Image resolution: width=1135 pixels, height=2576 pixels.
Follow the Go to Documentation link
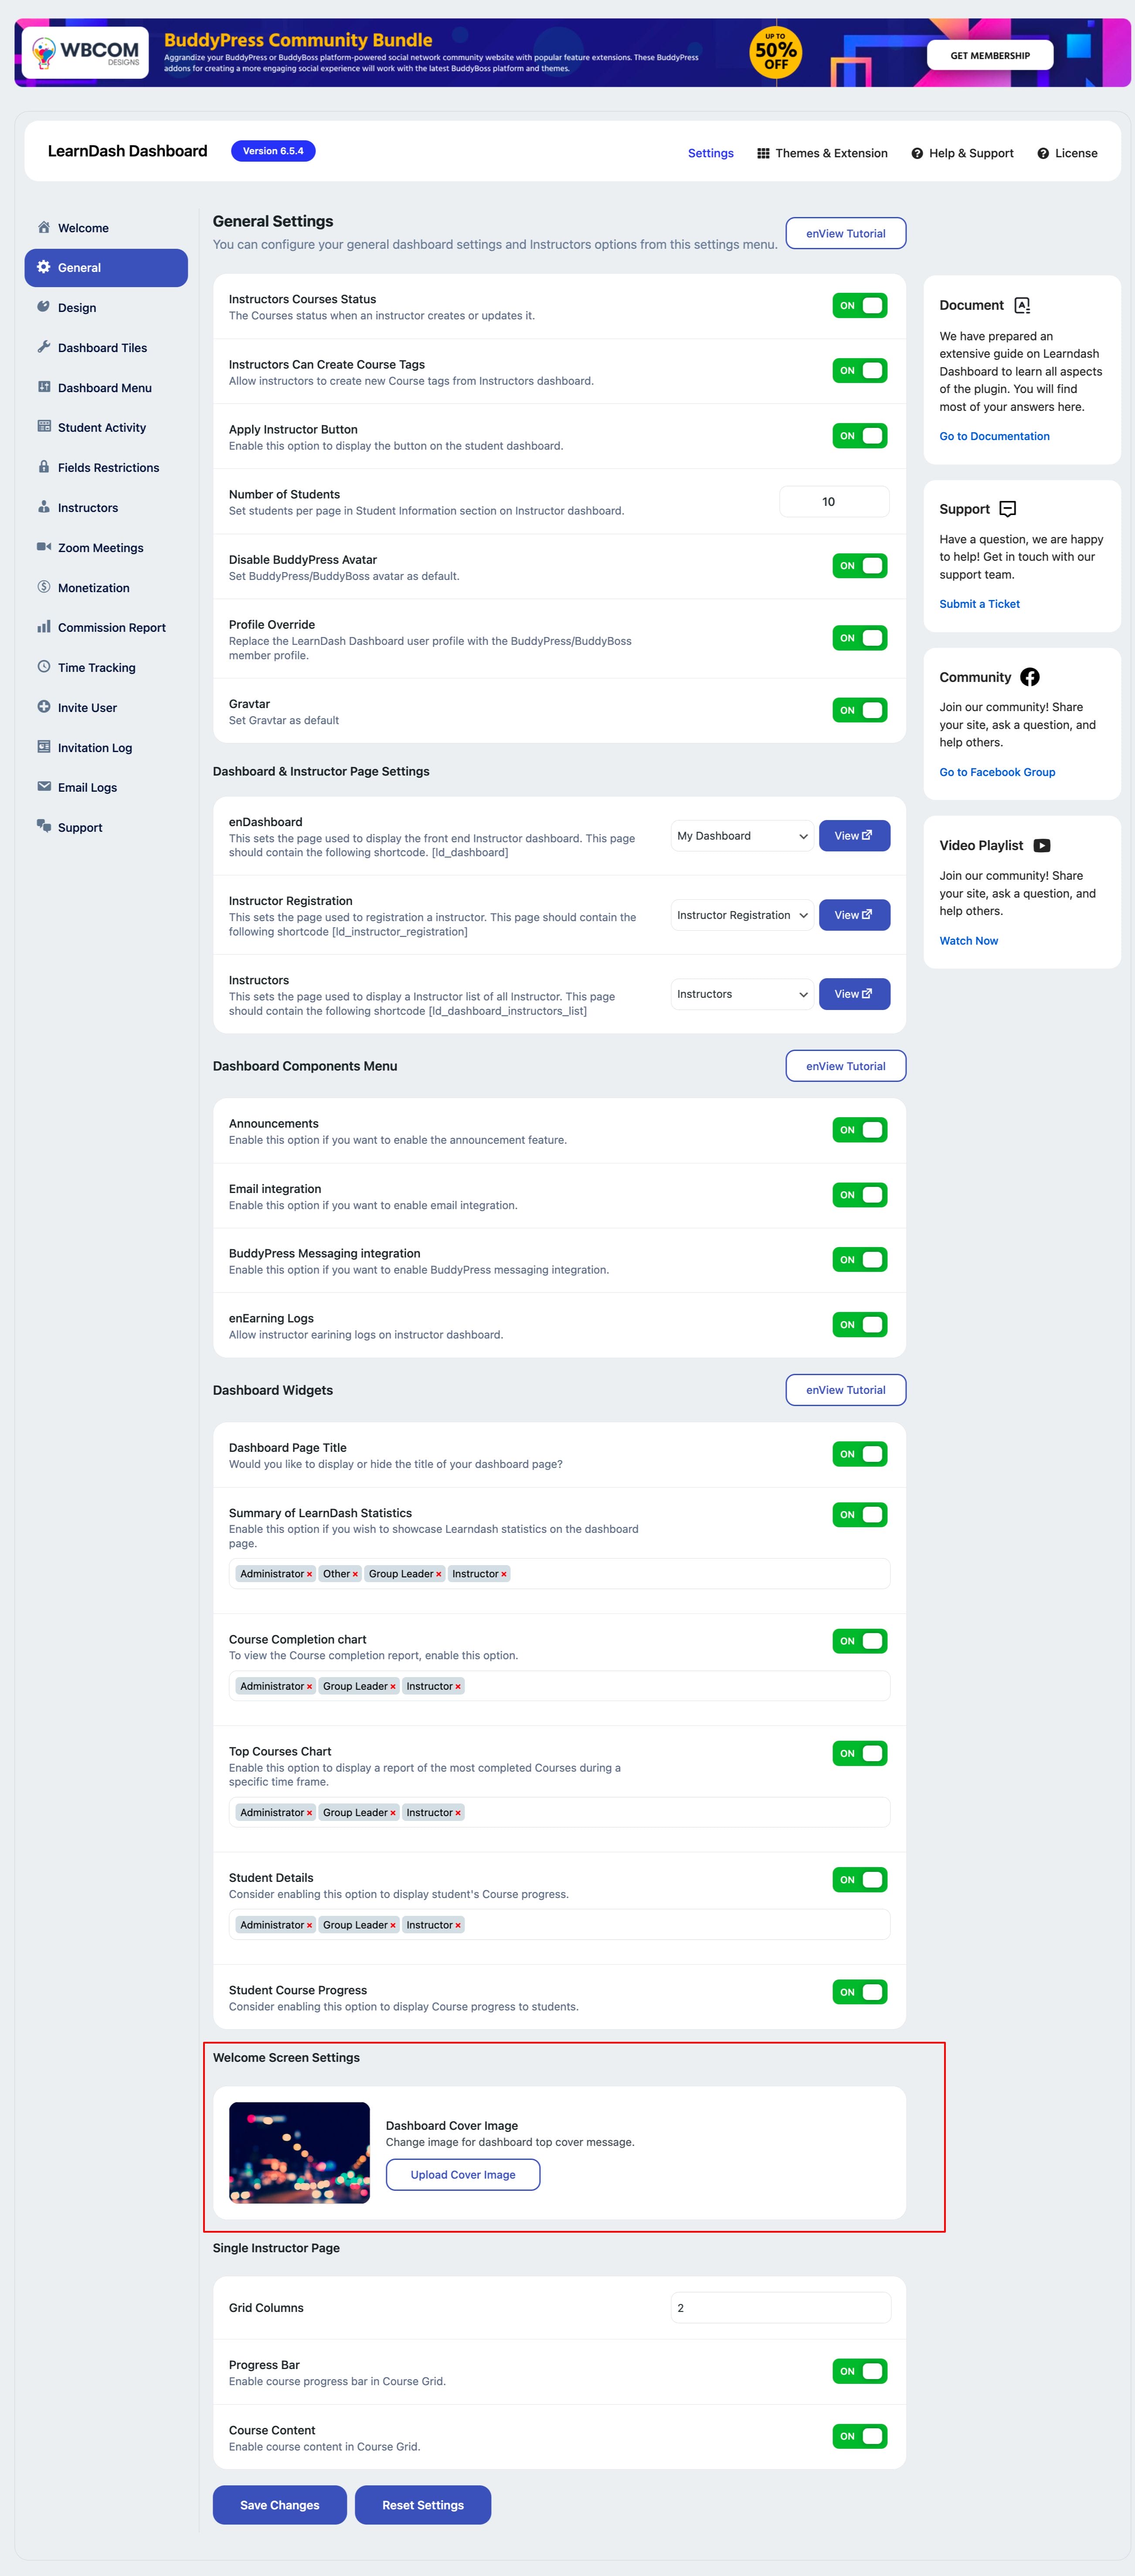tap(994, 436)
